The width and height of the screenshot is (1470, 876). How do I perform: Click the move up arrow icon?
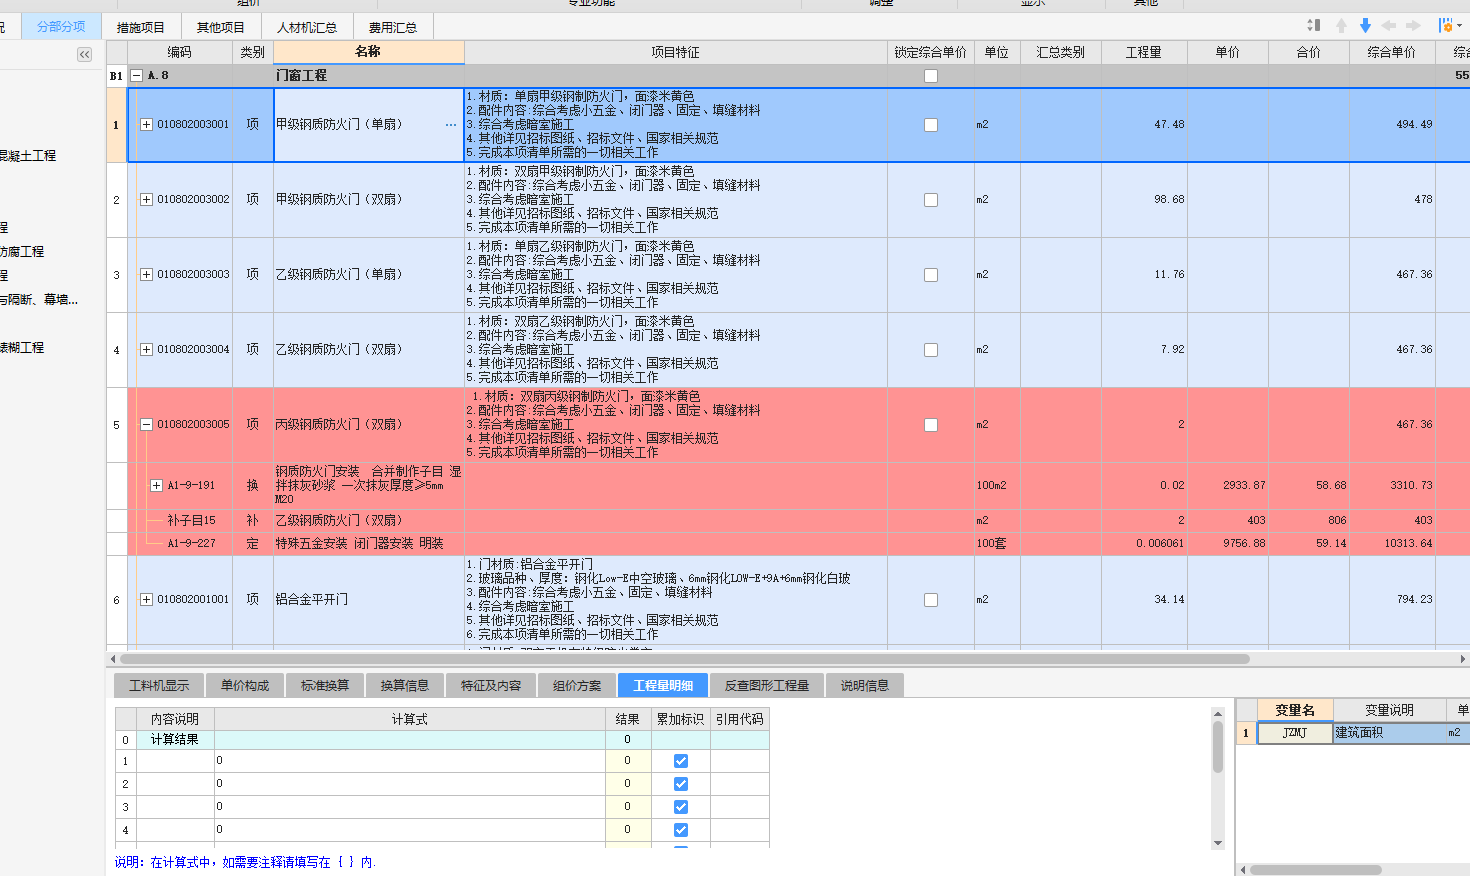coord(1341,25)
